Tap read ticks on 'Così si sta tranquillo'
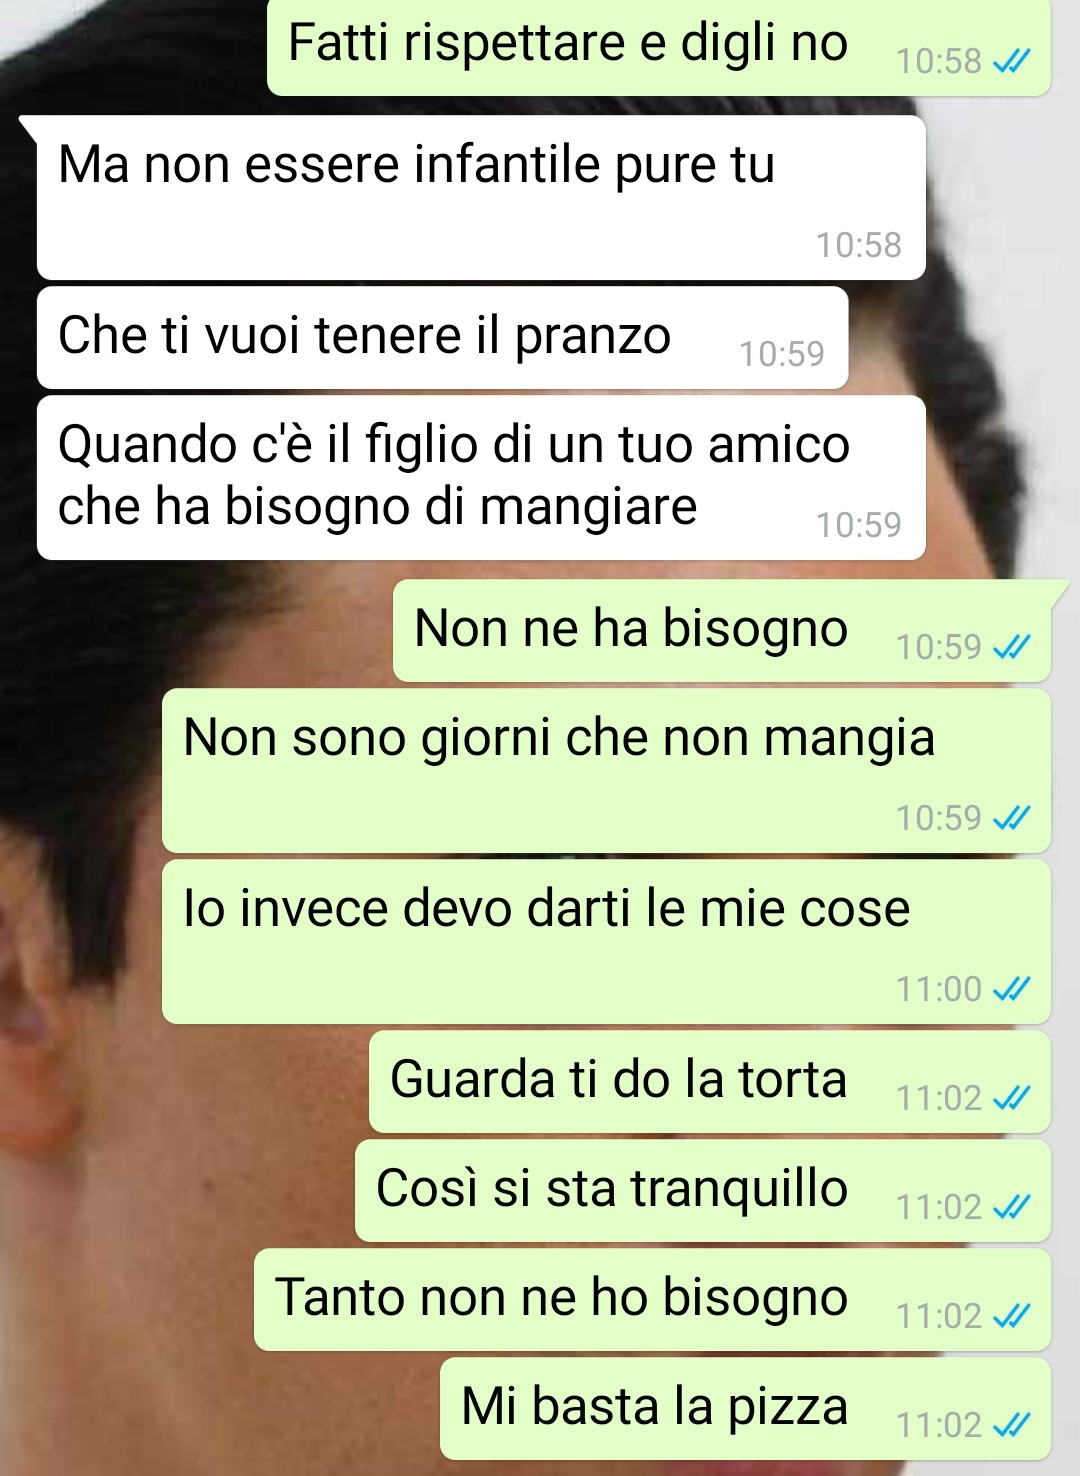1080x1476 pixels. tap(1010, 1208)
